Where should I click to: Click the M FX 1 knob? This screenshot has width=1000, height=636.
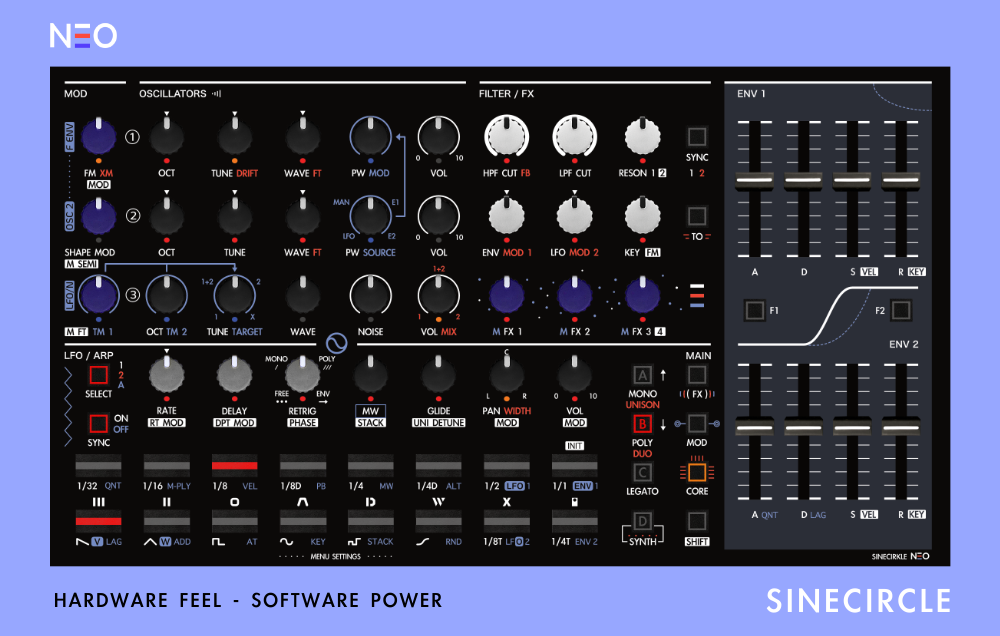pyautogui.click(x=506, y=295)
